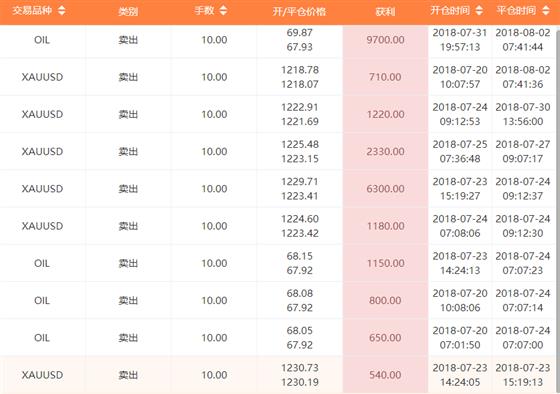Click the 获利 column header
This screenshot has width=560, height=394.
(385, 11)
